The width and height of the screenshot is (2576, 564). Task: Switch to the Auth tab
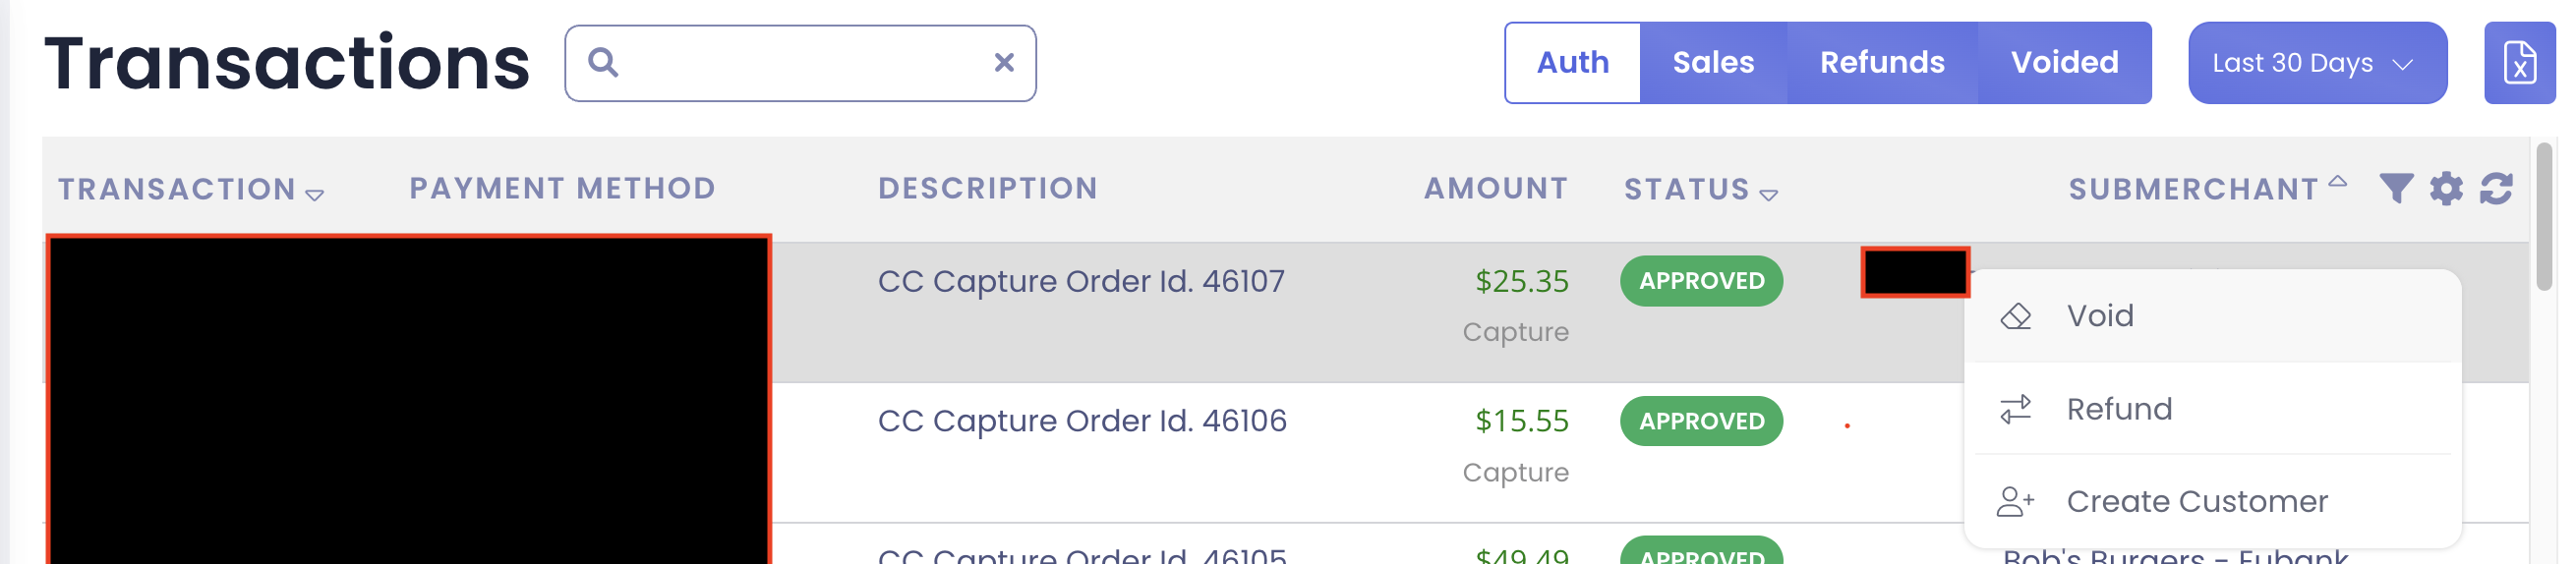[1573, 63]
